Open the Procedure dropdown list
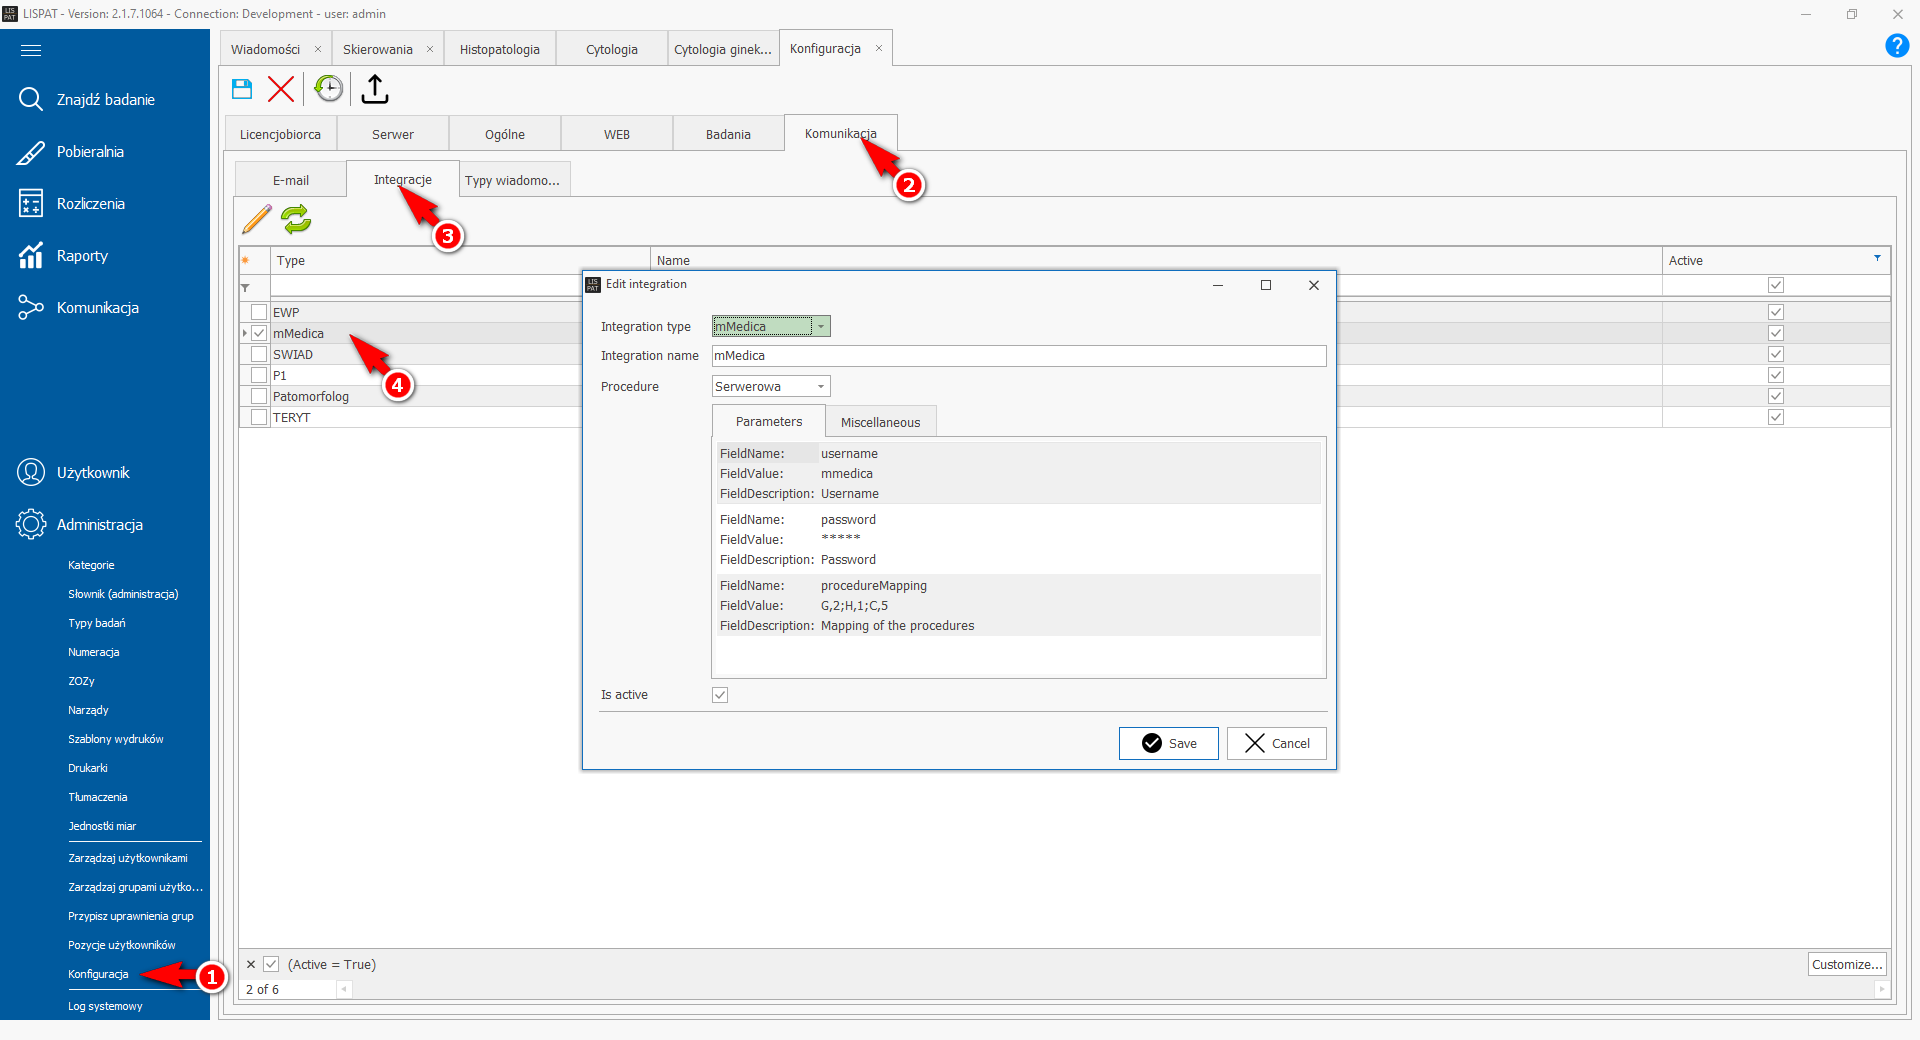Viewport: 1920px width, 1040px height. click(820, 387)
